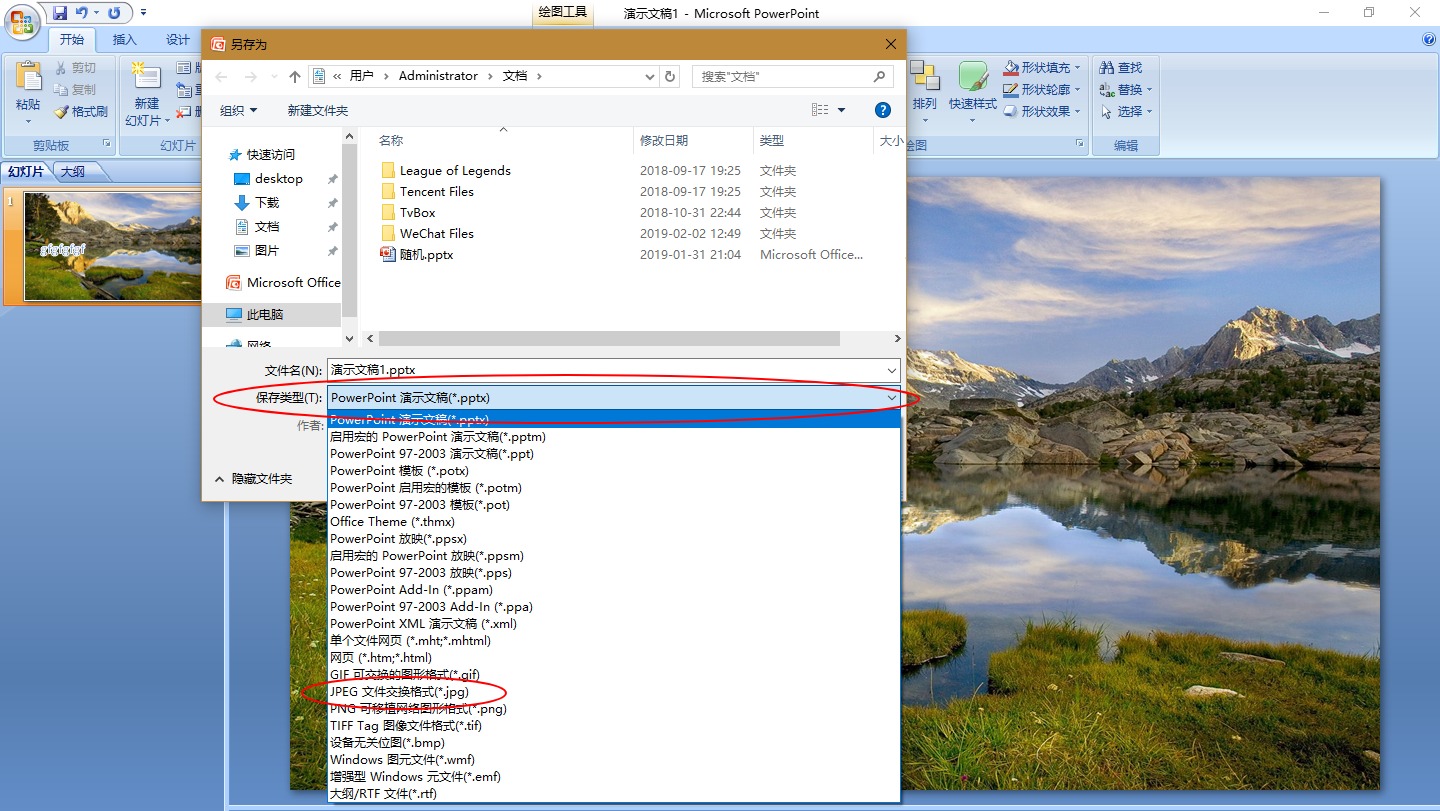Switch to the 设计 ribbon tab
1440x811 pixels.
coord(178,40)
